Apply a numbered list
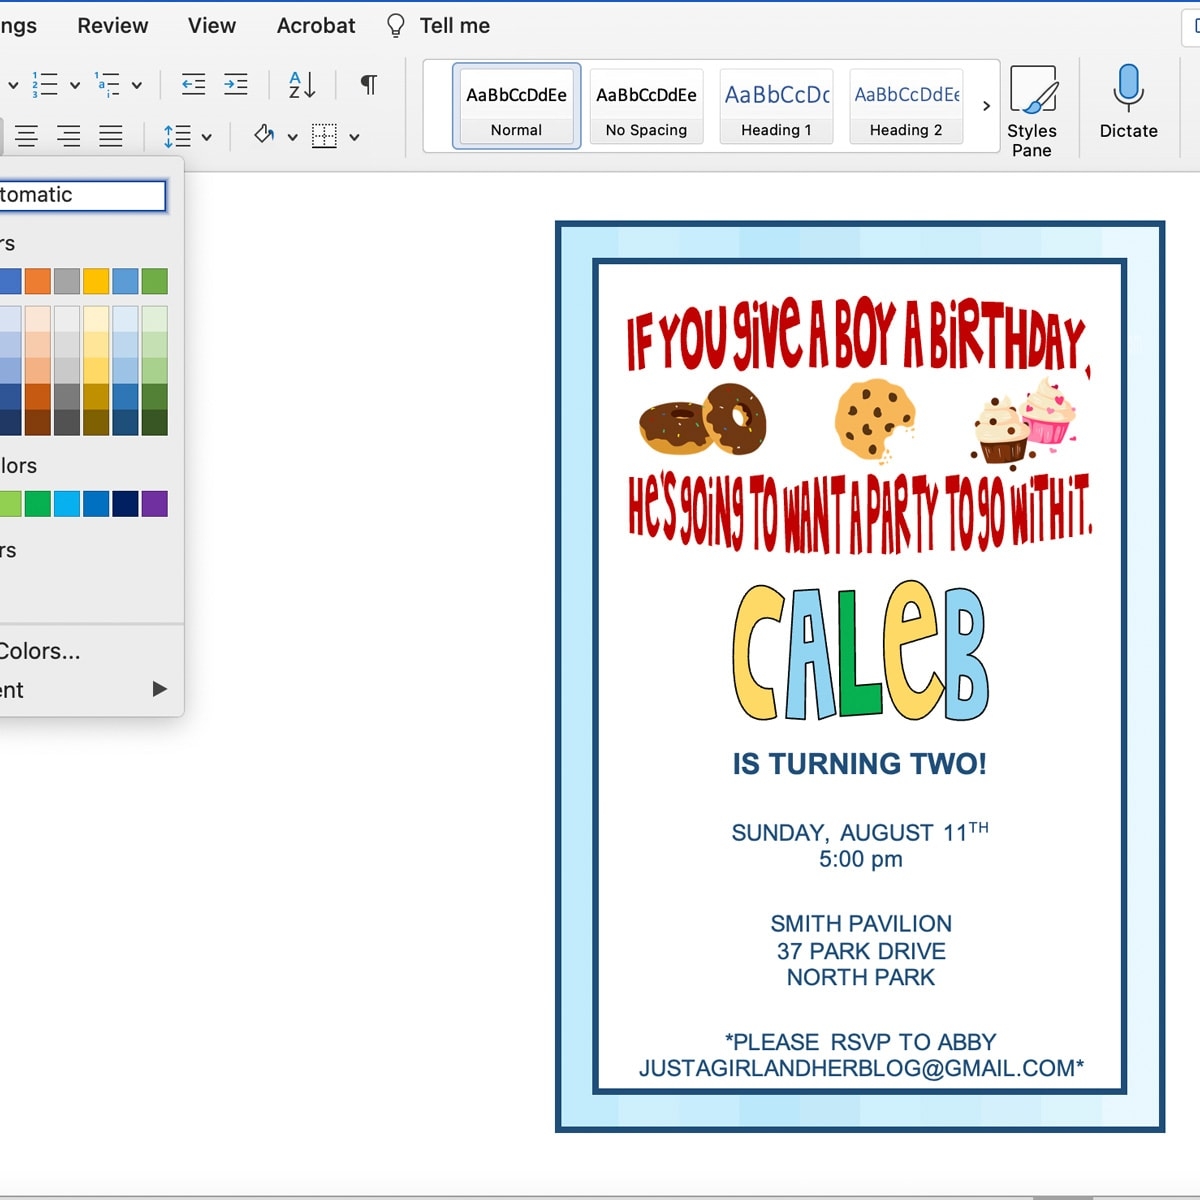The image size is (1200, 1200). [44, 85]
